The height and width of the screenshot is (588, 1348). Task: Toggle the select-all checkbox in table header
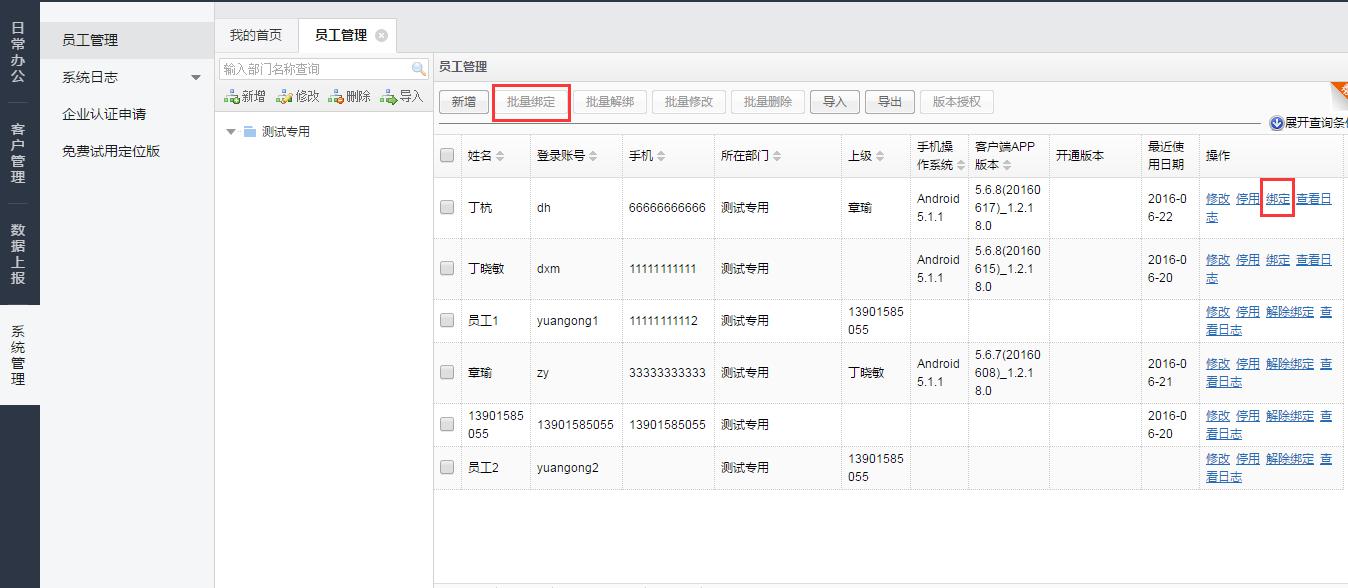tap(447, 156)
